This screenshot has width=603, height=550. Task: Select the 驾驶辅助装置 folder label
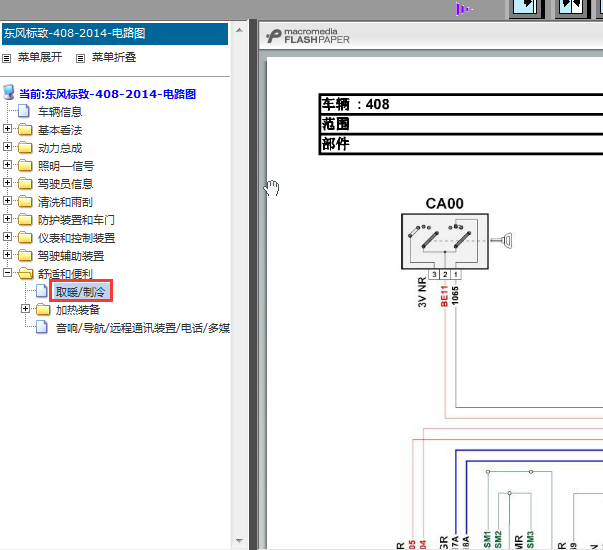click(x=71, y=256)
